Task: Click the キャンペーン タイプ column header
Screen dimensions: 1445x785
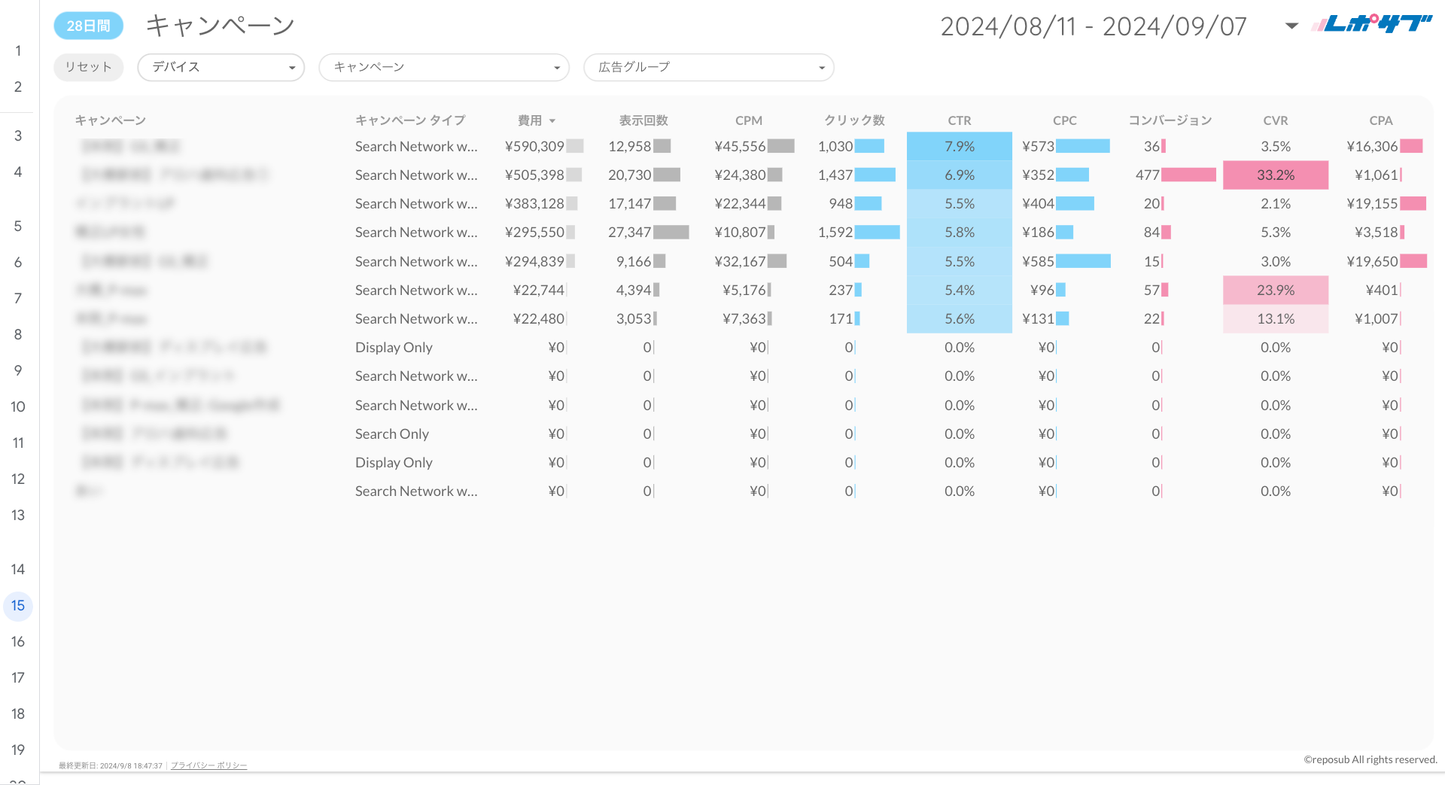Action: point(410,120)
